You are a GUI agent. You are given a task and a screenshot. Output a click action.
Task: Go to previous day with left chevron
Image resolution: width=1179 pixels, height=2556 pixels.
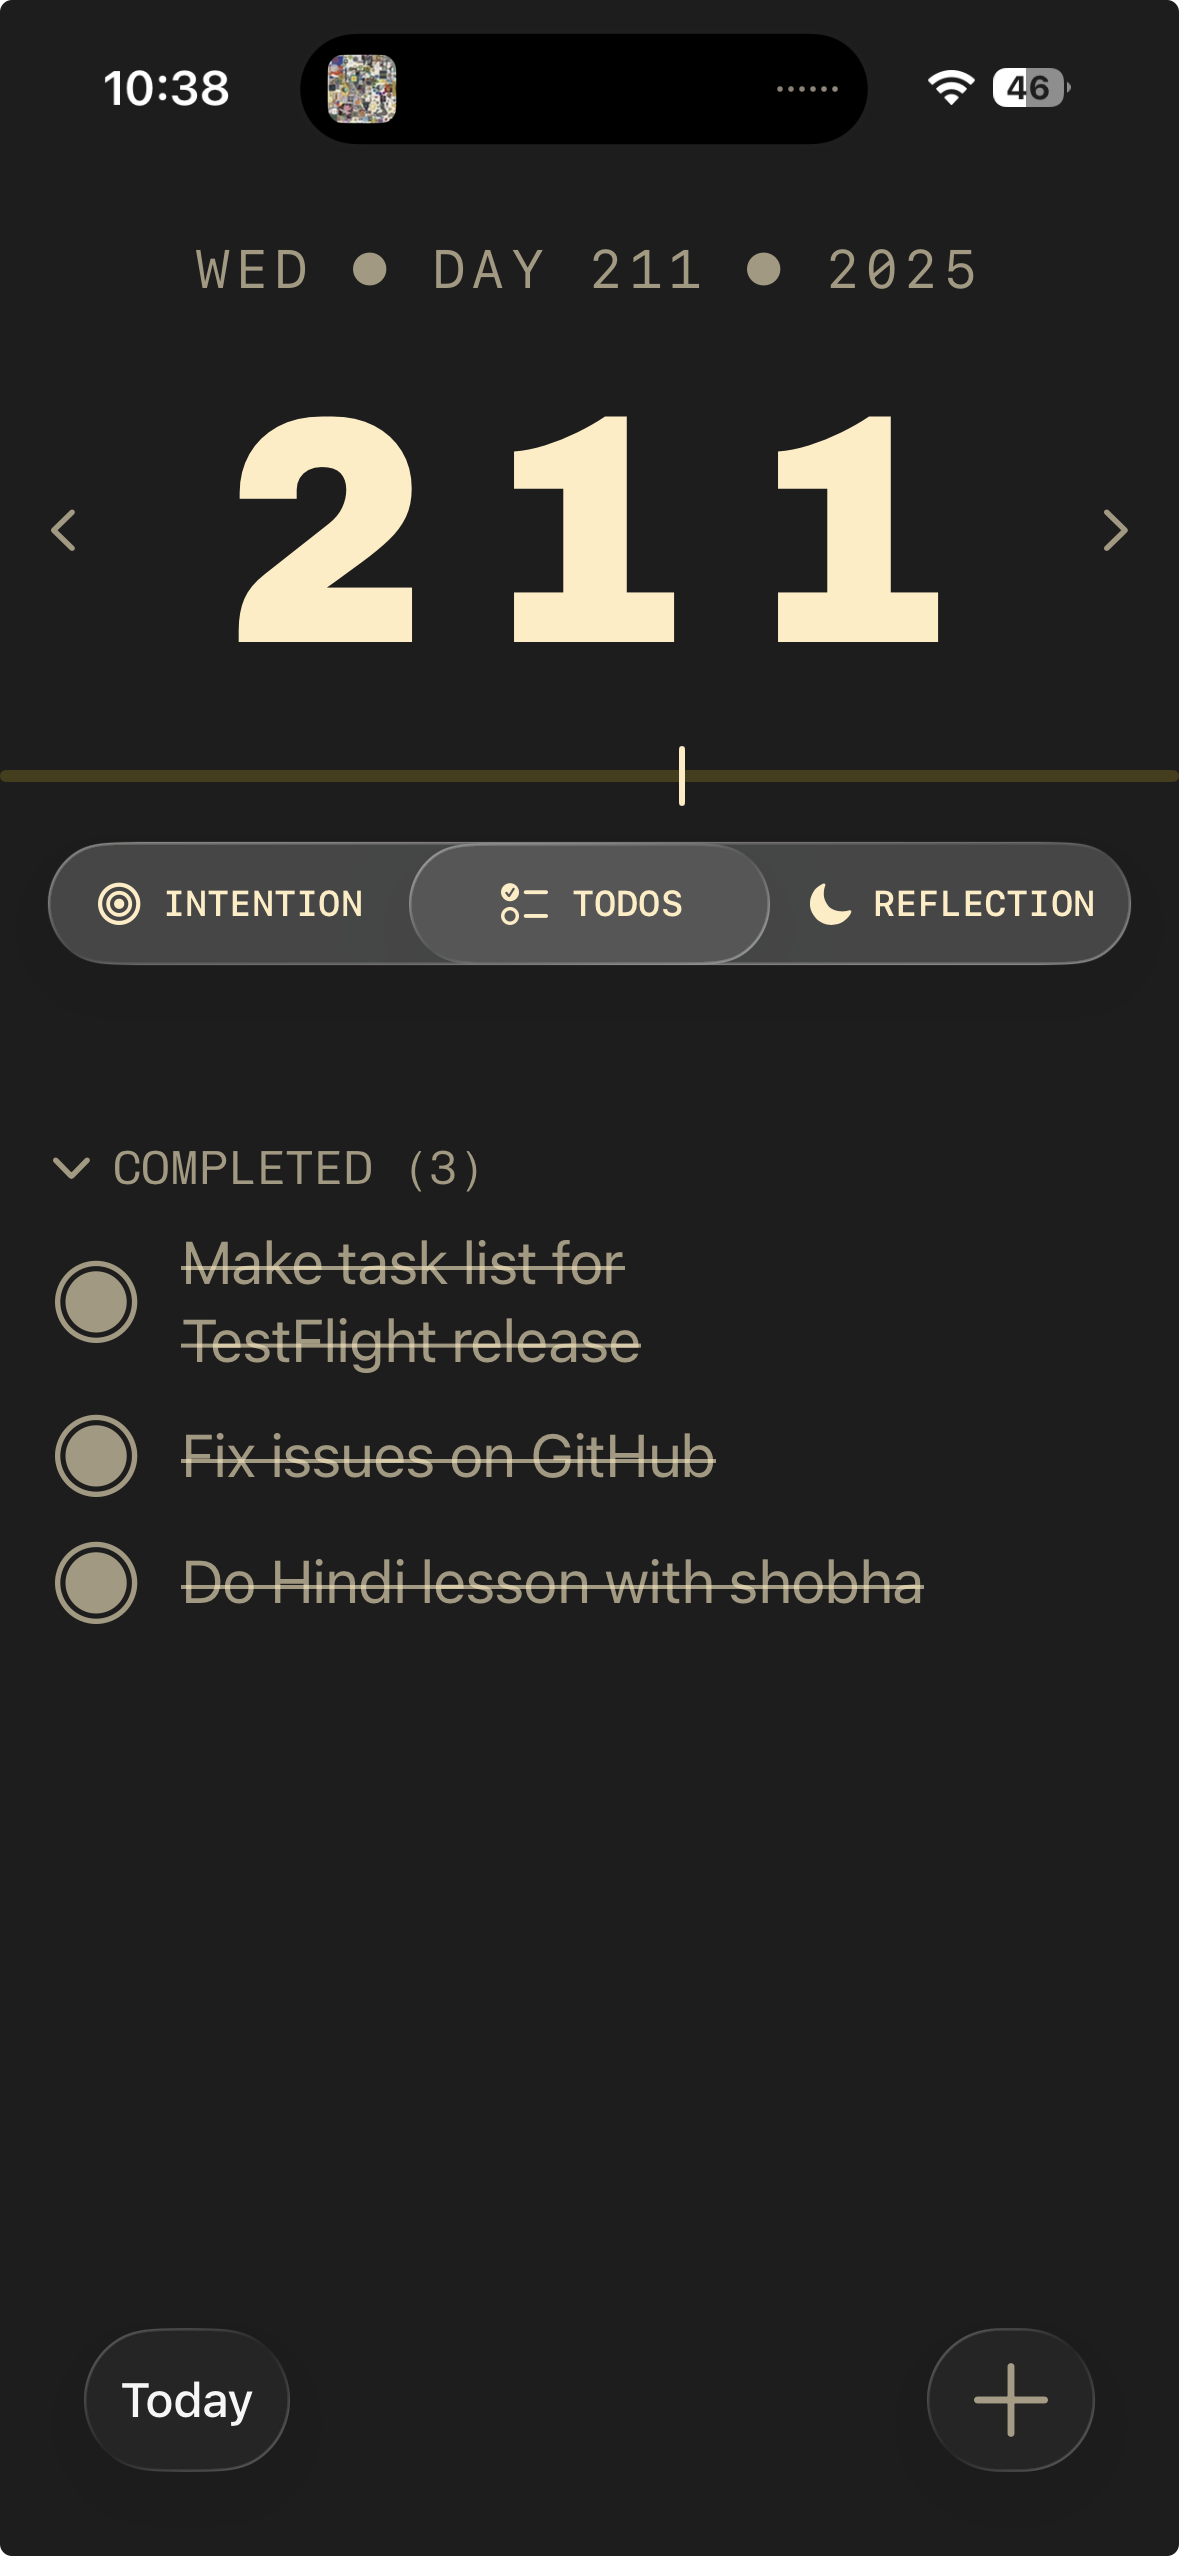tap(64, 530)
